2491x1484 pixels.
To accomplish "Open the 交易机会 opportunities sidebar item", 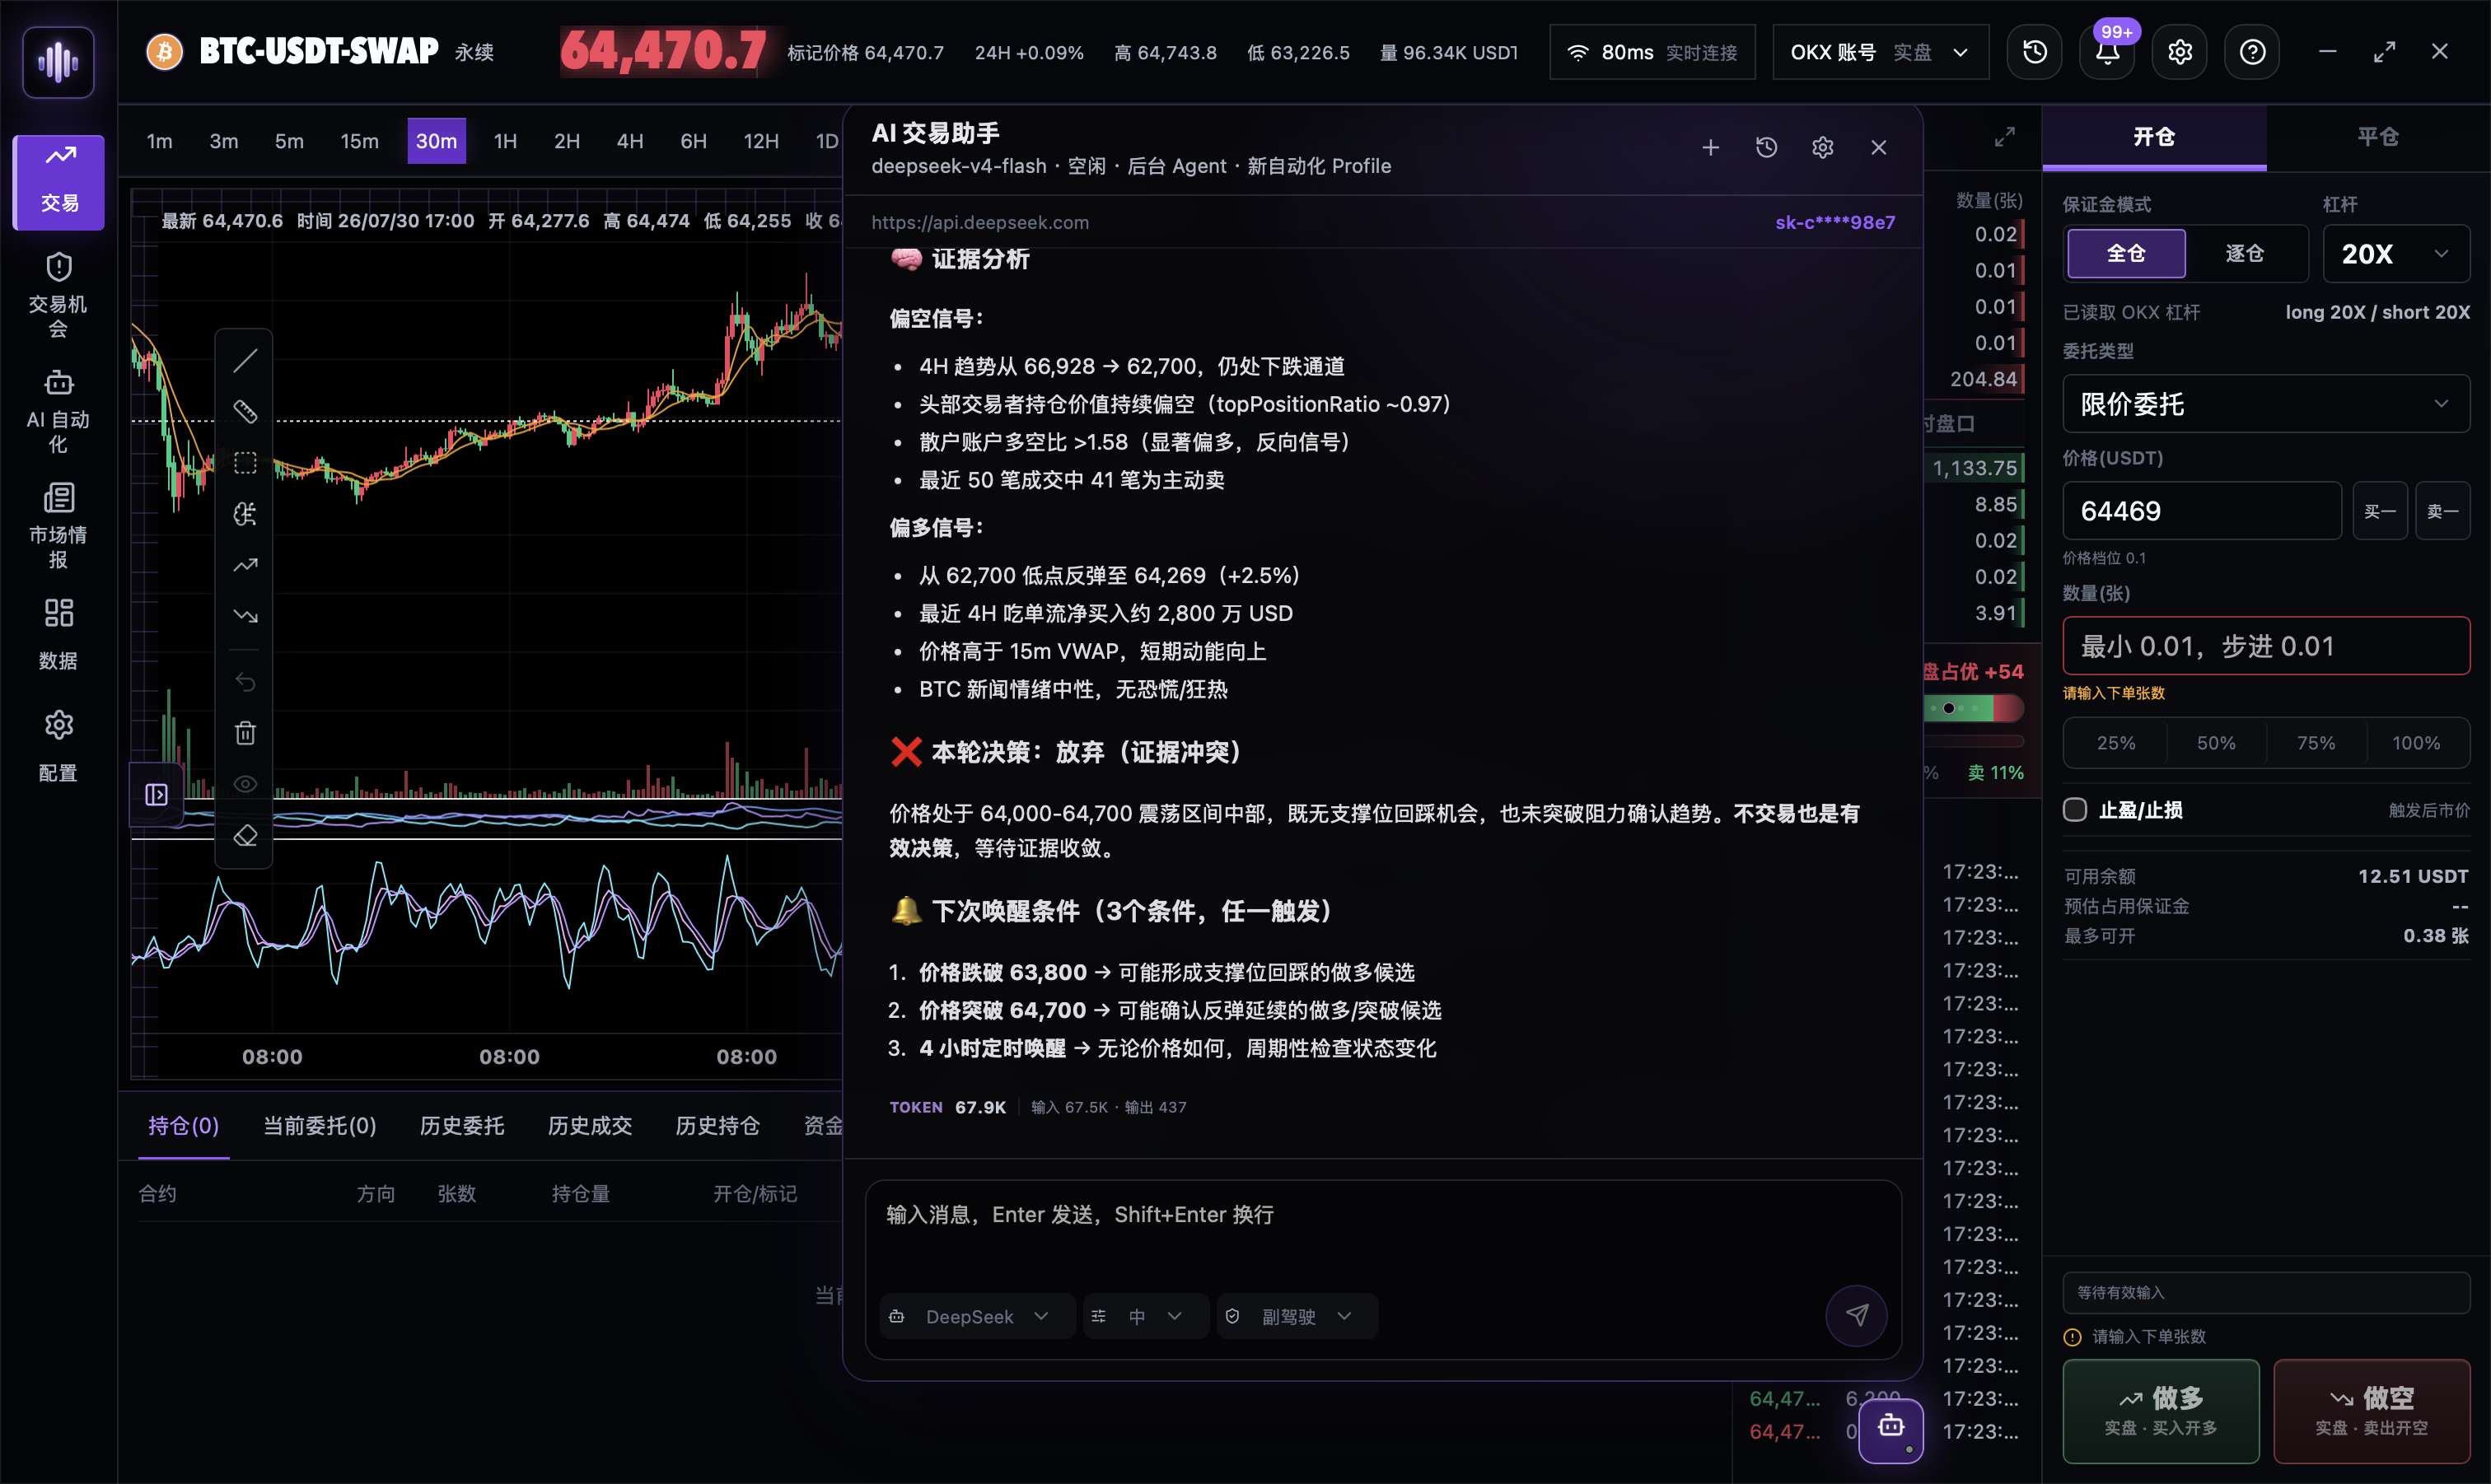I will coord(58,295).
